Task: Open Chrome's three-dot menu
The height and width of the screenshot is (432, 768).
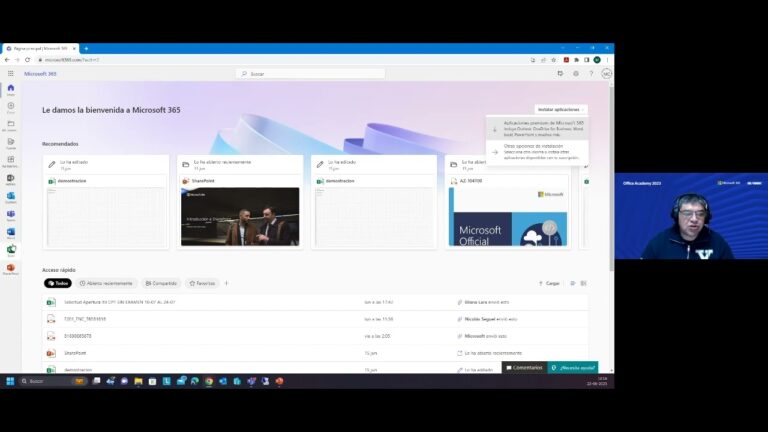Action: coord(607,60)
